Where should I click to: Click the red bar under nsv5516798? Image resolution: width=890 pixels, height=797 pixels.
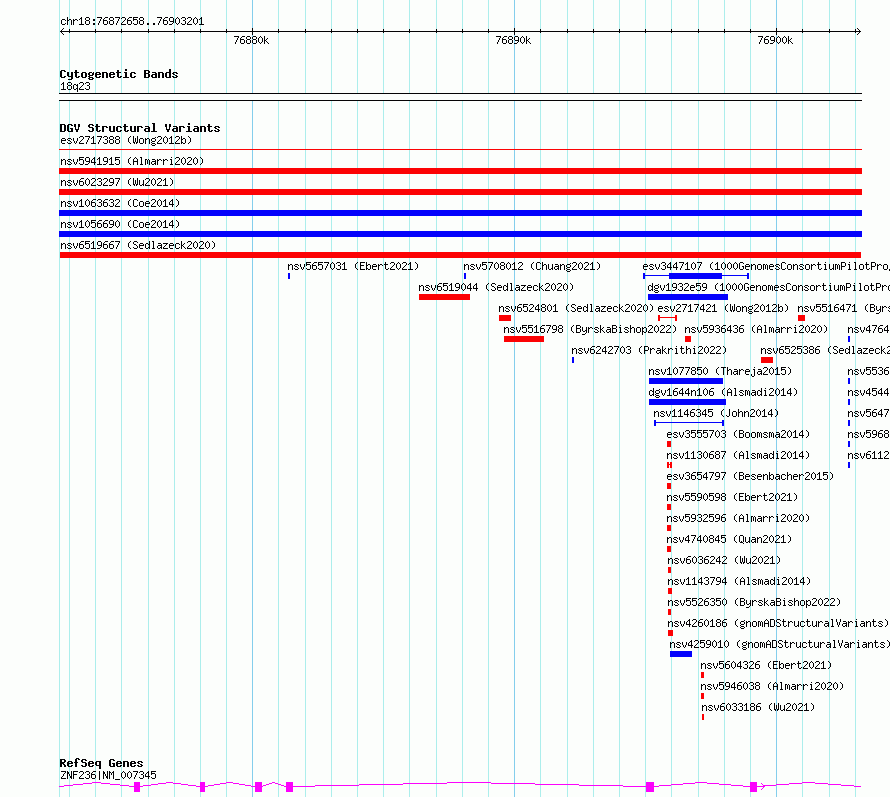524,339
